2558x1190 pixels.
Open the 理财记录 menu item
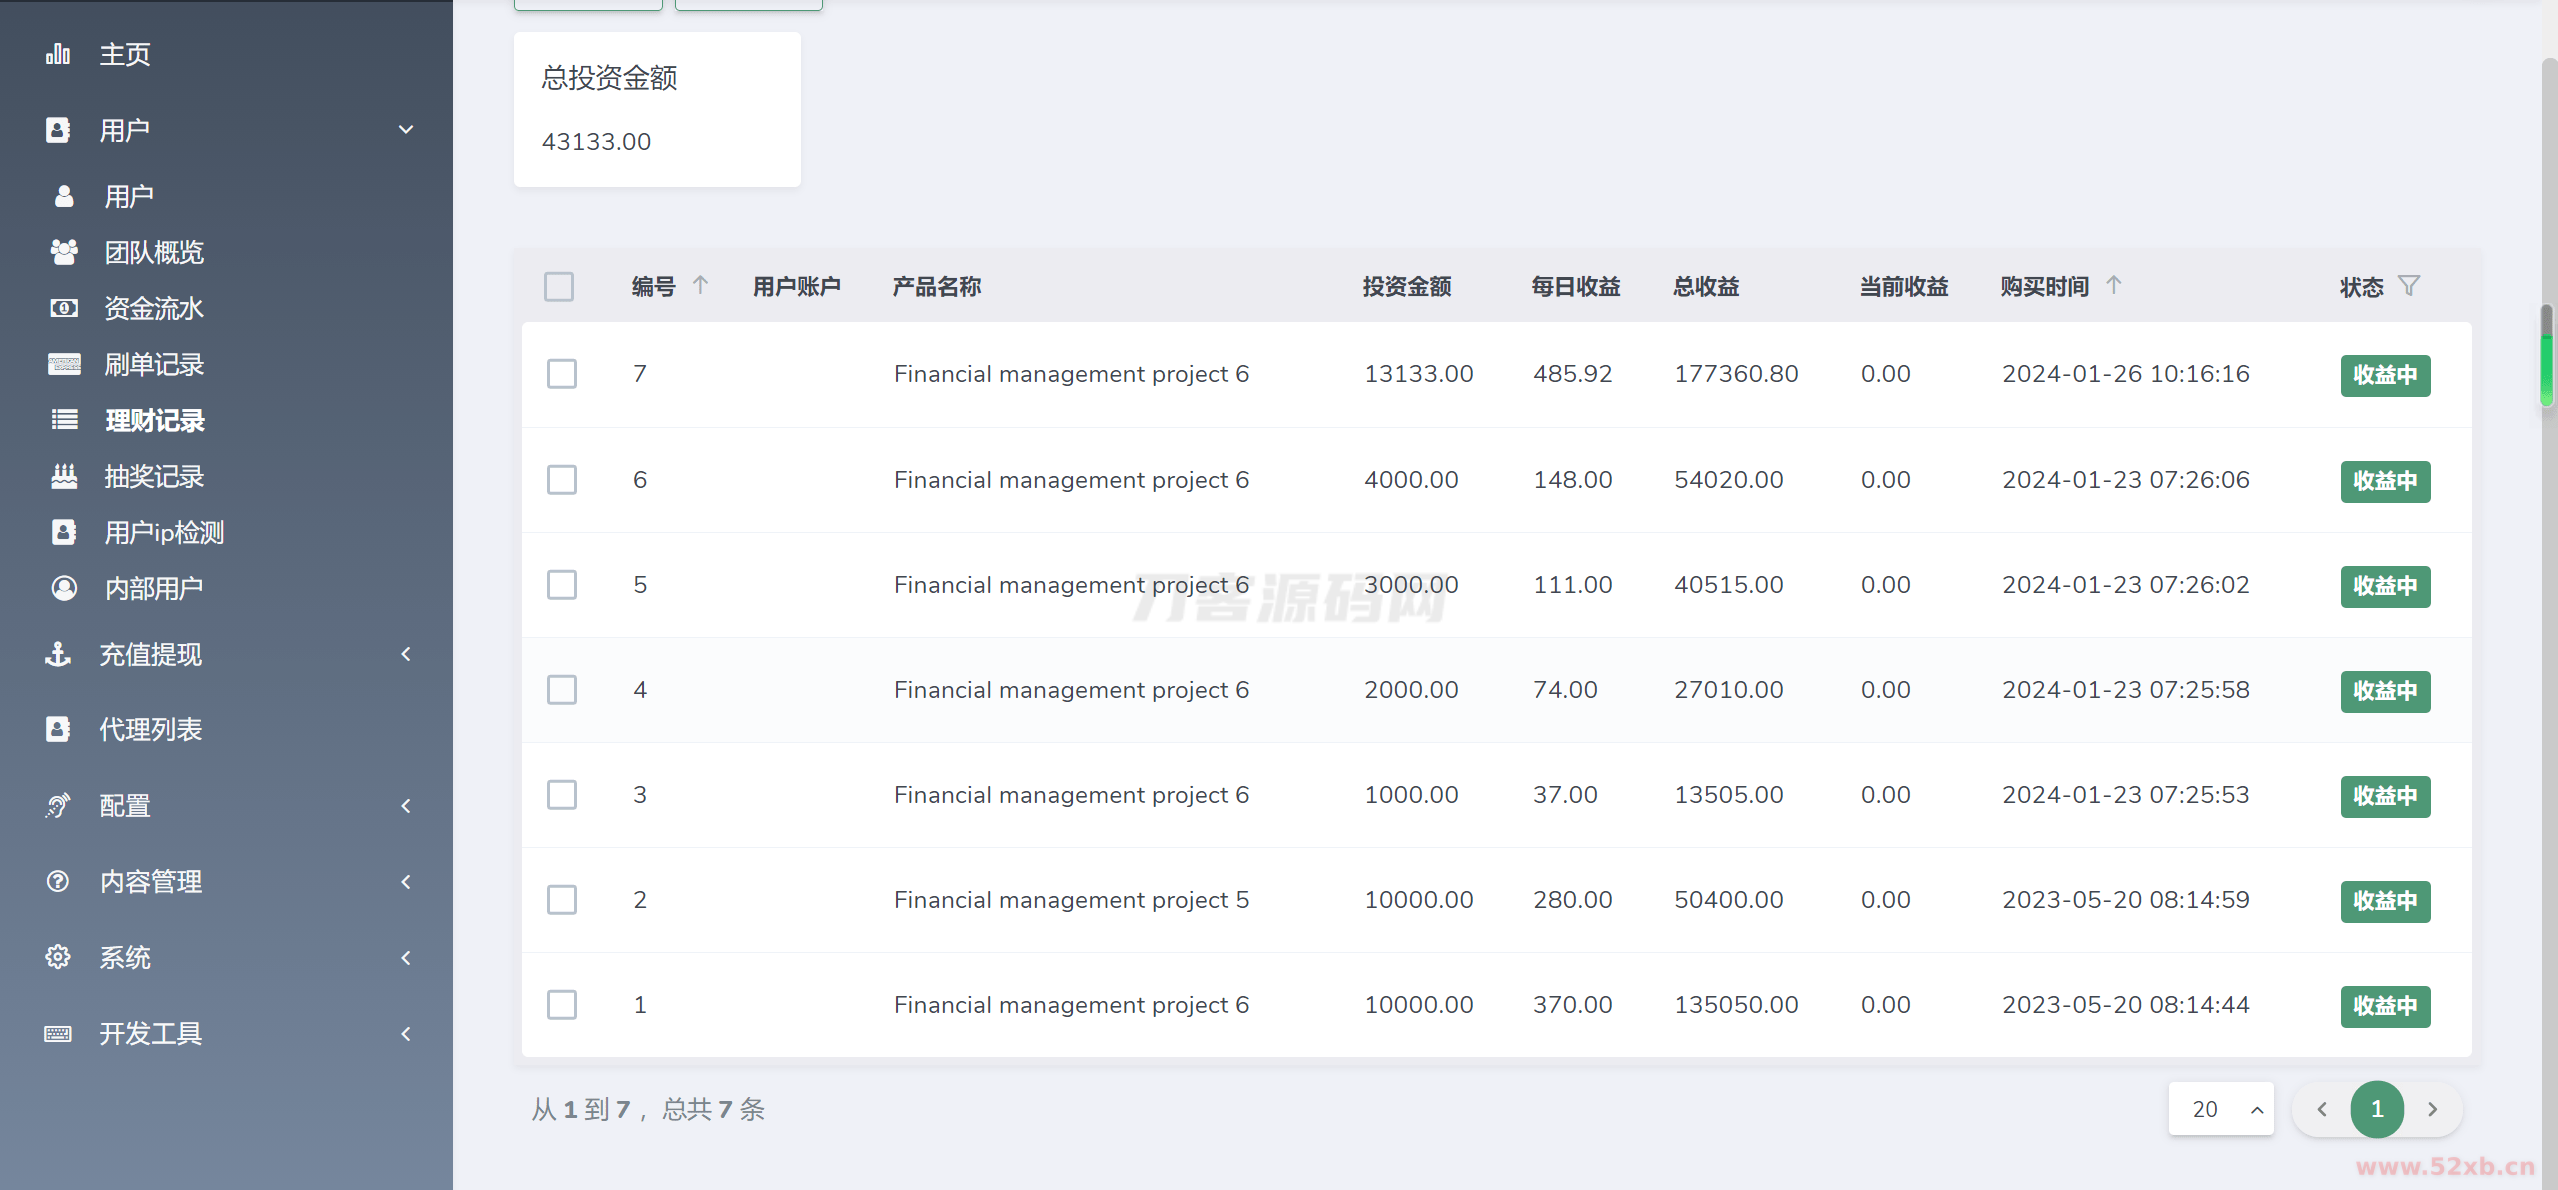(155, 420)
